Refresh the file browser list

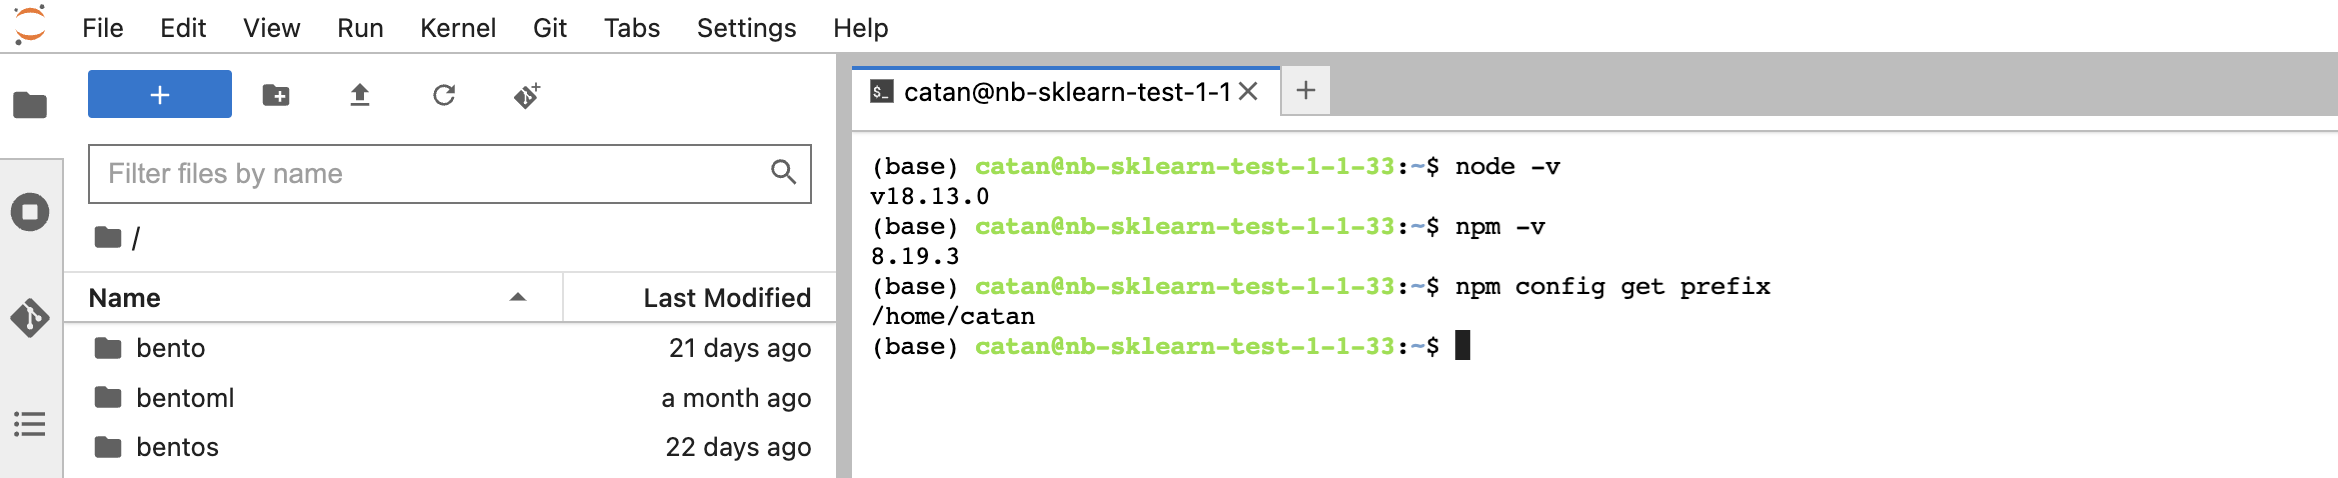444,95
